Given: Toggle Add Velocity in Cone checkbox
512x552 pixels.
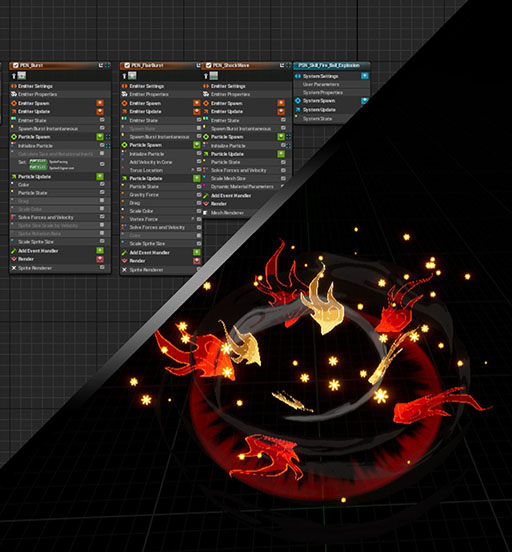Looking at the screenshot, I should coord(199,162).
